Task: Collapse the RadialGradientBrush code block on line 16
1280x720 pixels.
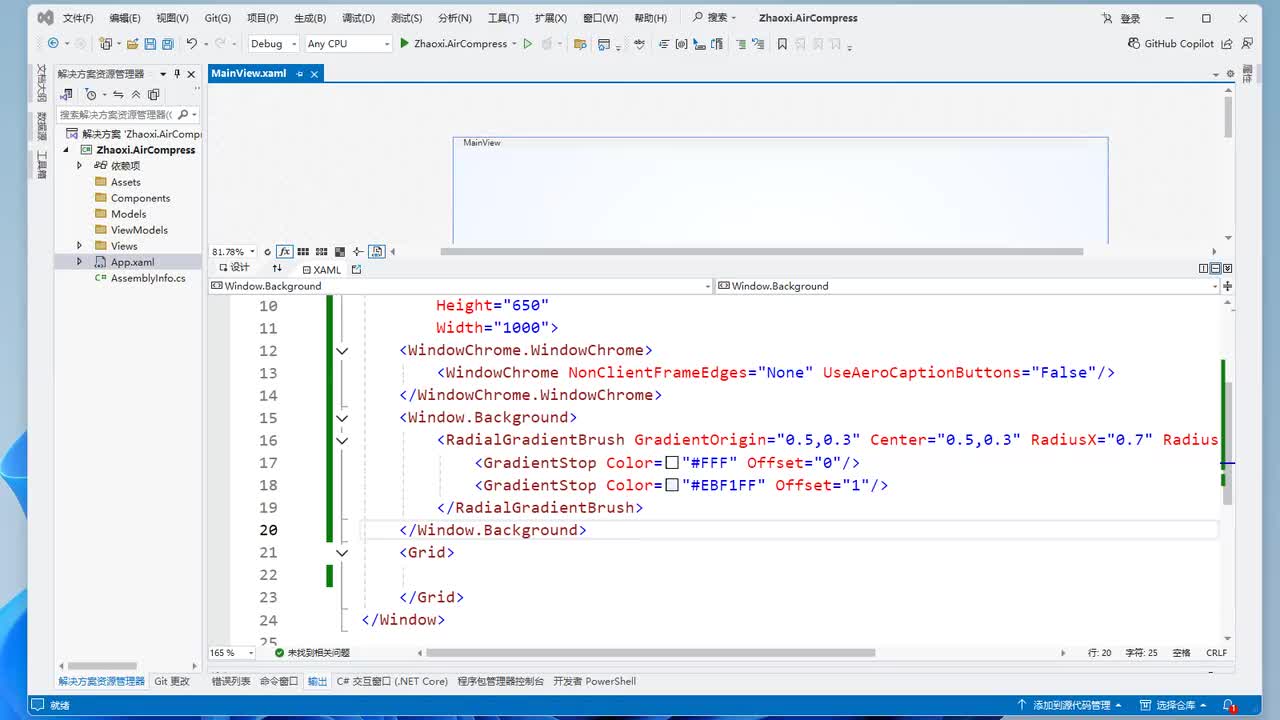Action: pyautogui.click(x=342, y=440)
